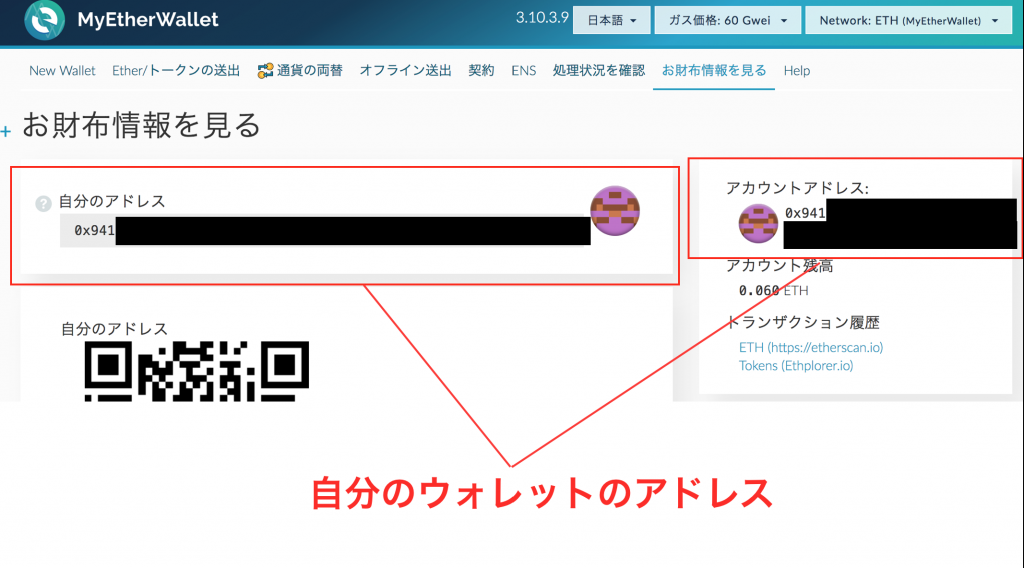
Task: Open Tokens Ethplorer.io link
Action: 795,365
